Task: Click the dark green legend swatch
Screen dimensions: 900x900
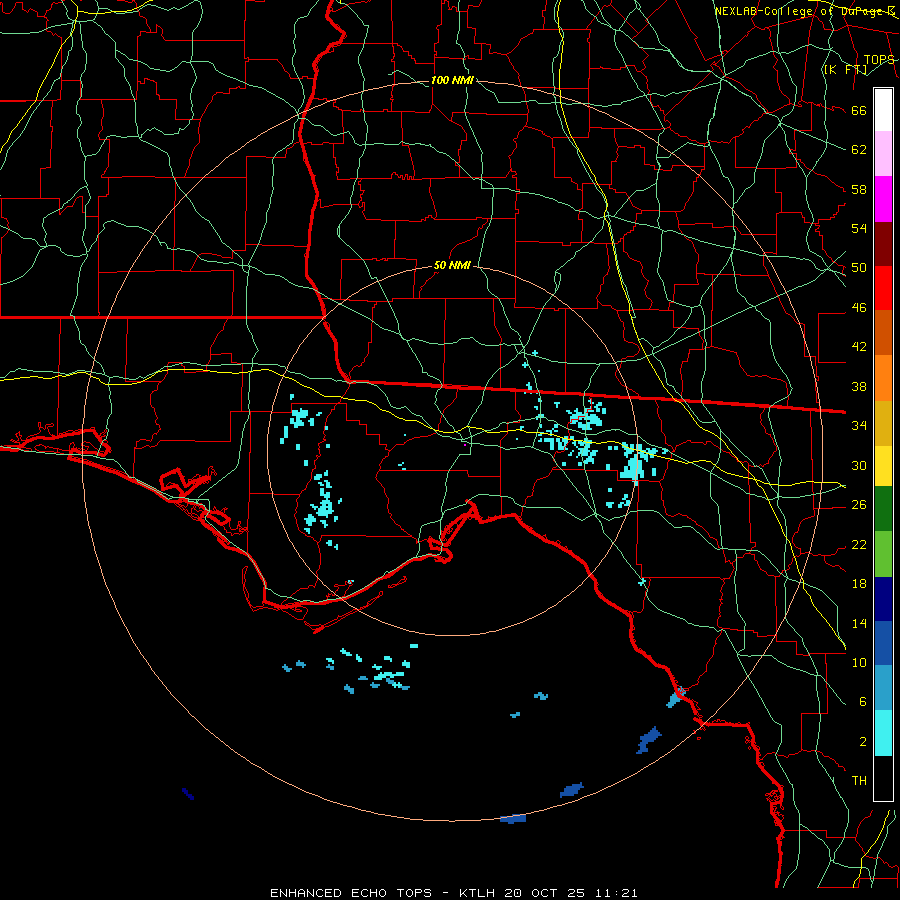Action: (x=883, y=509)
